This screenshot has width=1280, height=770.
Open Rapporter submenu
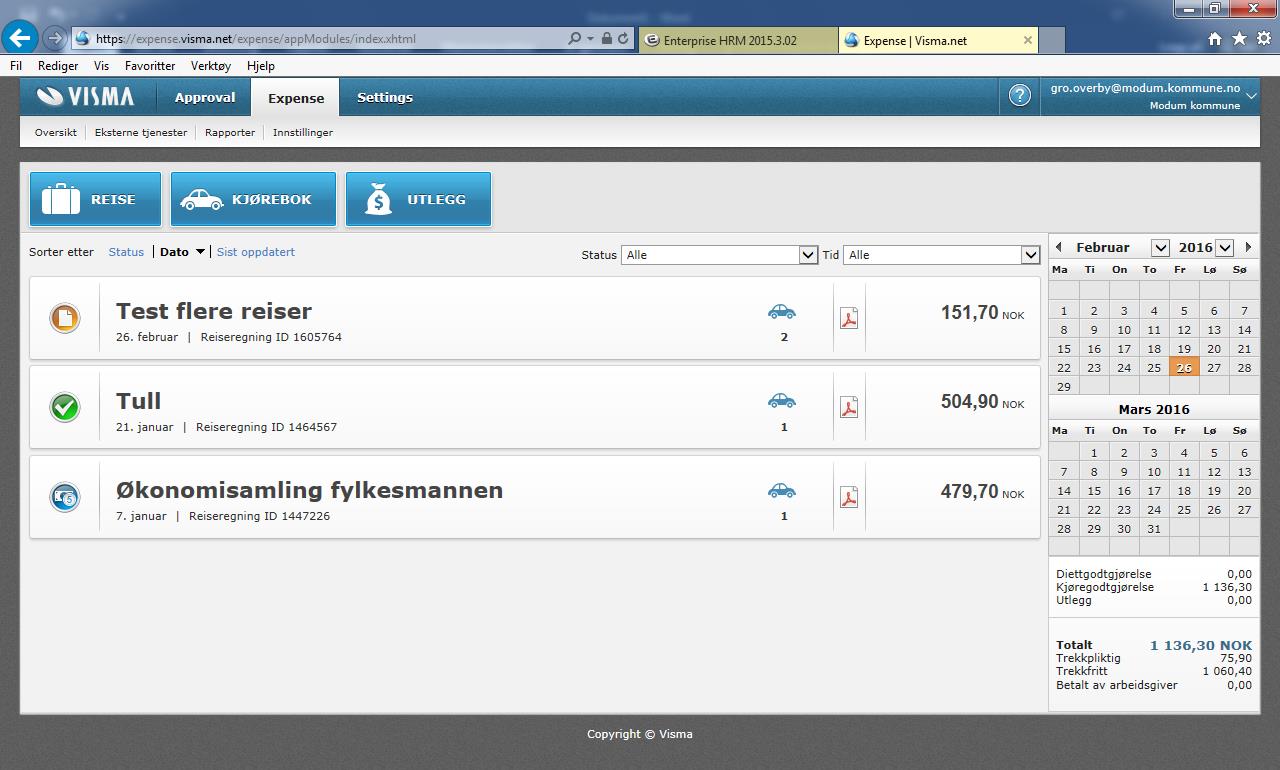coord(230,132)
